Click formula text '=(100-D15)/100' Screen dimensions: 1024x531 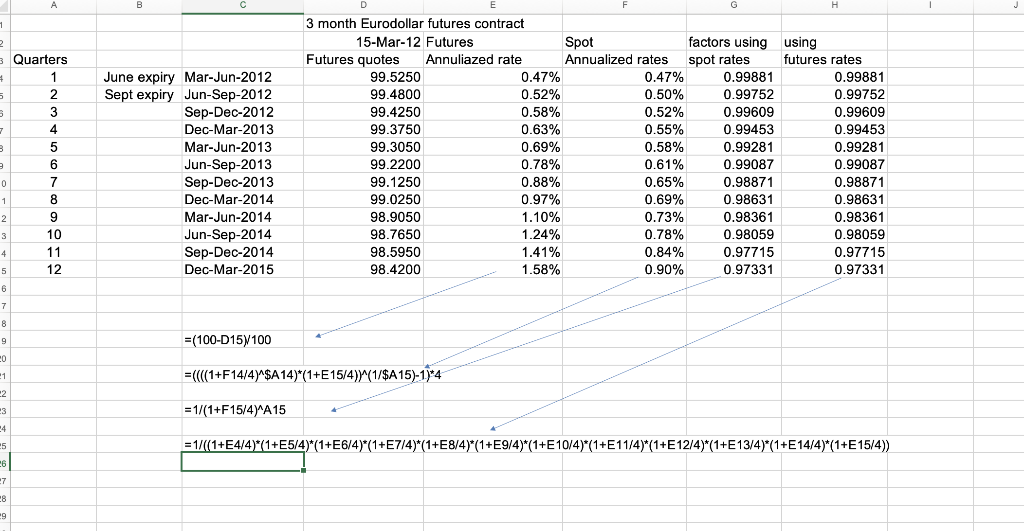pos(228,340)
